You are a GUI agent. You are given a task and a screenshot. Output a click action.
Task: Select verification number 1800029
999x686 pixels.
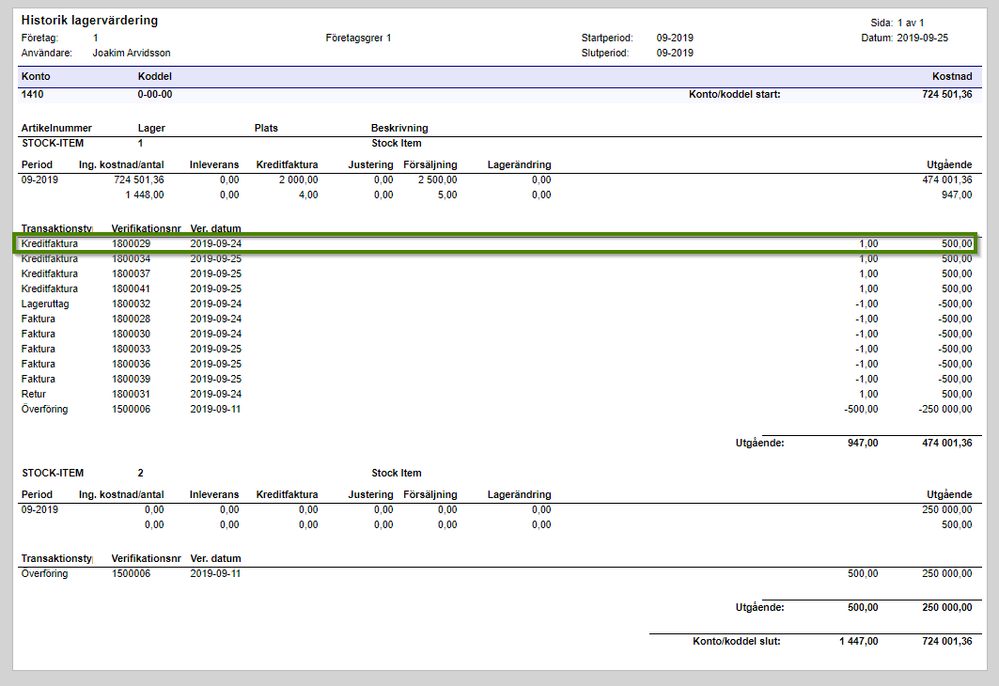tap(131, 243)
